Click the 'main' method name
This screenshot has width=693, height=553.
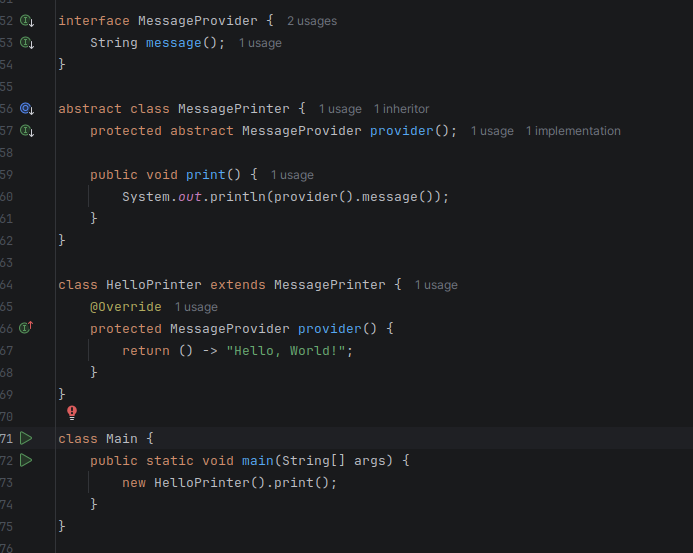coord(258,461)
